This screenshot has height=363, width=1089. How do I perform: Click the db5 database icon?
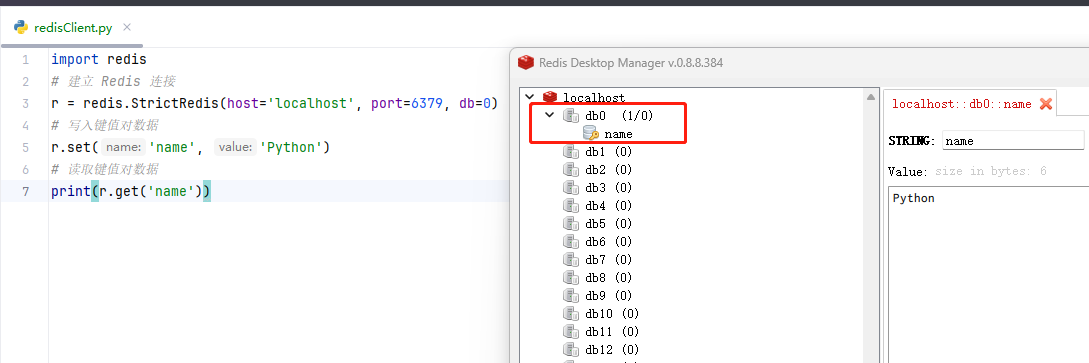click(571, 224)
